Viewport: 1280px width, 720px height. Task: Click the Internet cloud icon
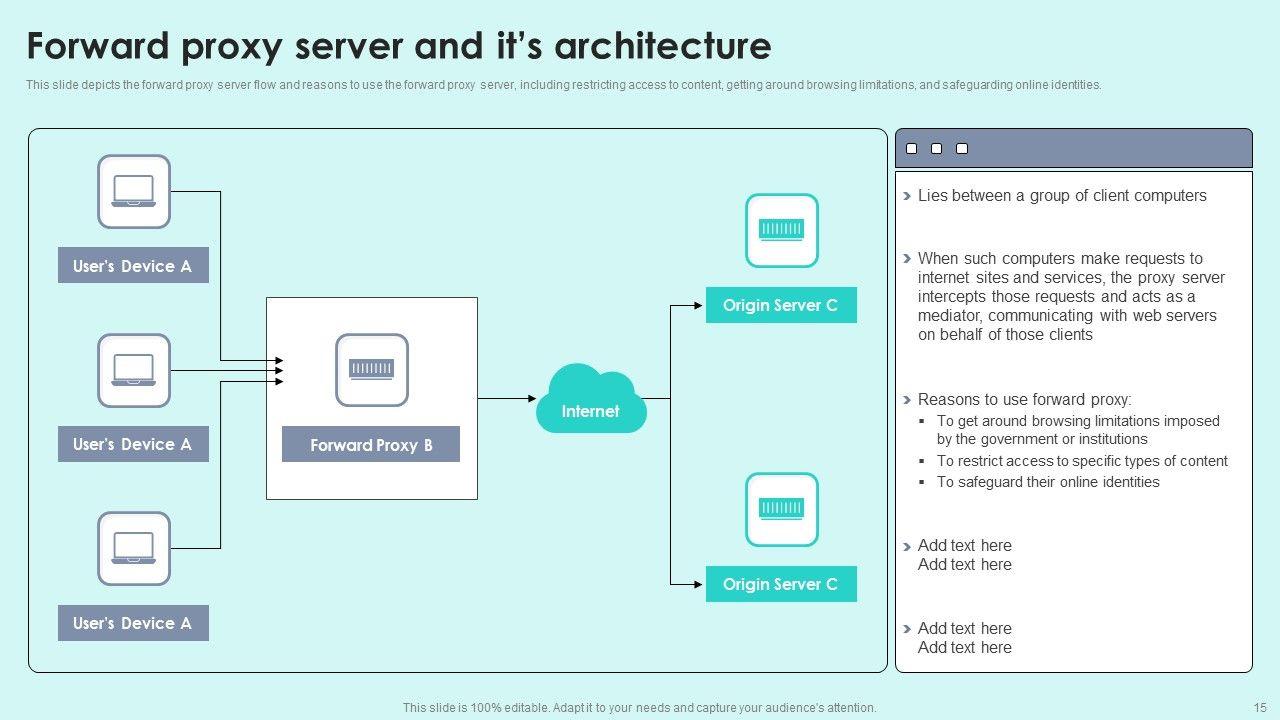[591, 400]
